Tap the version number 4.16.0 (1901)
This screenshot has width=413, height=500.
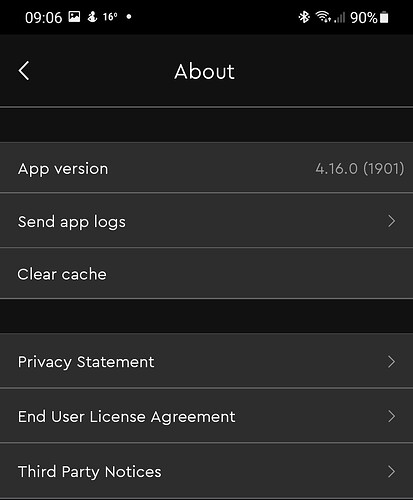coord(360,168)
